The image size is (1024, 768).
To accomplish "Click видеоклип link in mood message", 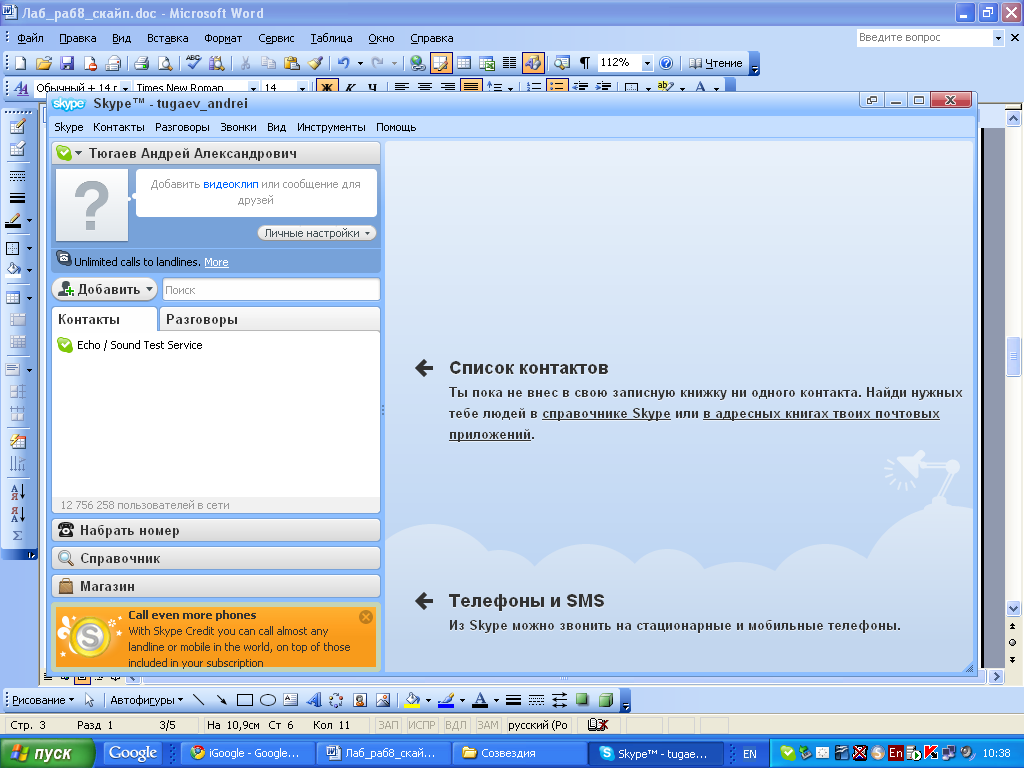I will tap(231, 184).
